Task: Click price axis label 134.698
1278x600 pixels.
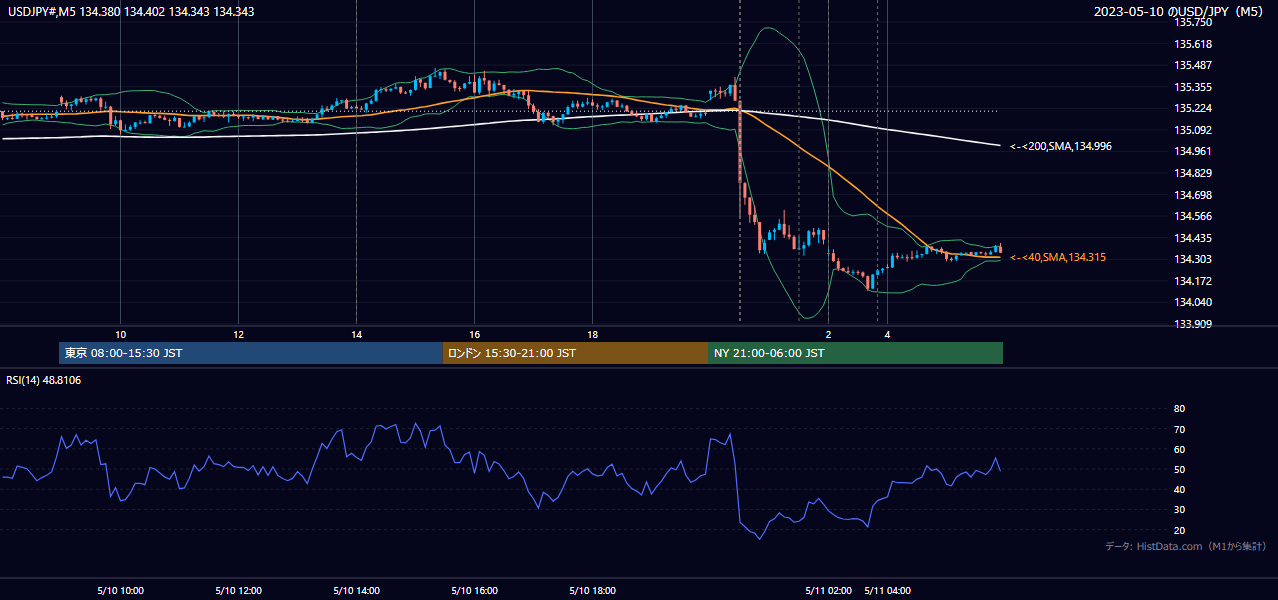Action: (x=1192, y=195)
